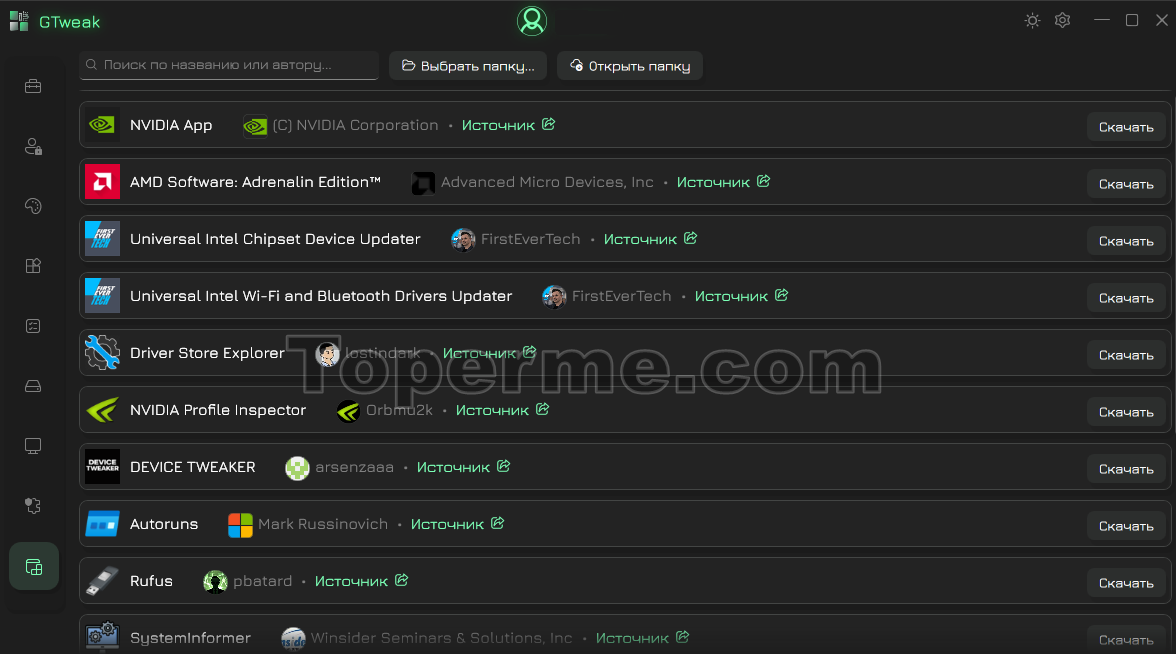The image size is (1176, 654).
Task: Open the Источник link for DEVICE TWEAKER
Action: (464, 467)
